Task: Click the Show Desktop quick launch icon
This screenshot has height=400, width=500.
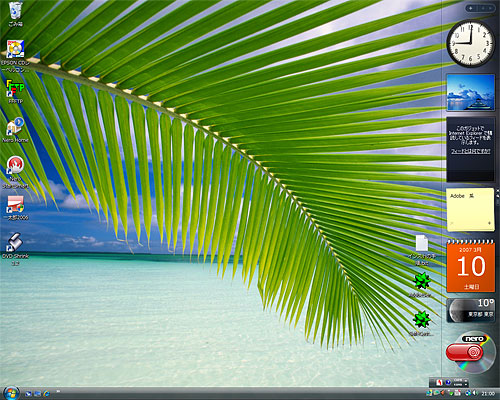Action: 28,394
